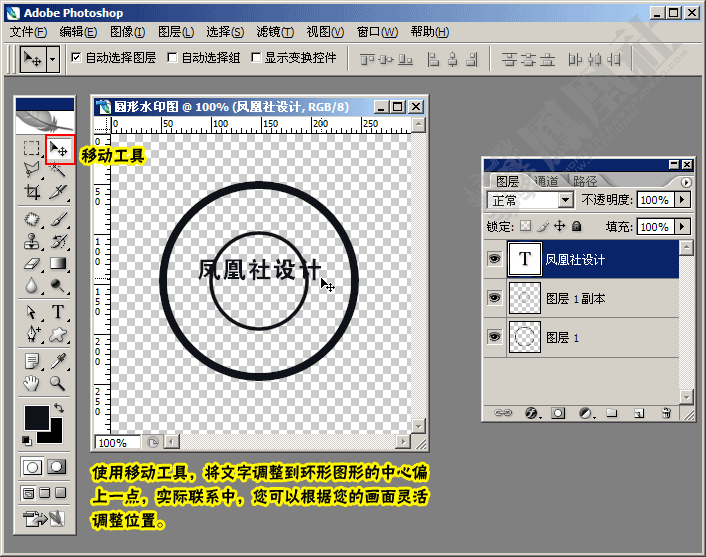The width and height of the screenshot is (706, 557).
Task: Select the Blur tool
Action: [x=32, y=285]
